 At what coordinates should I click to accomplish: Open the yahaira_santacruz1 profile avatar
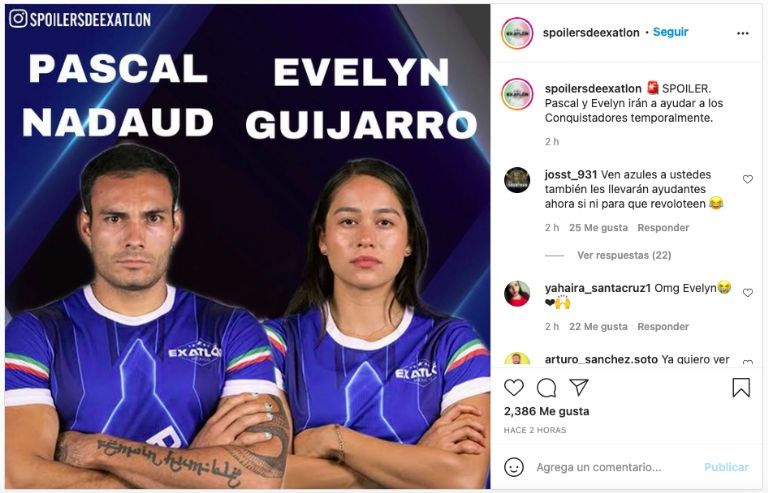click(x=517, y=294)
